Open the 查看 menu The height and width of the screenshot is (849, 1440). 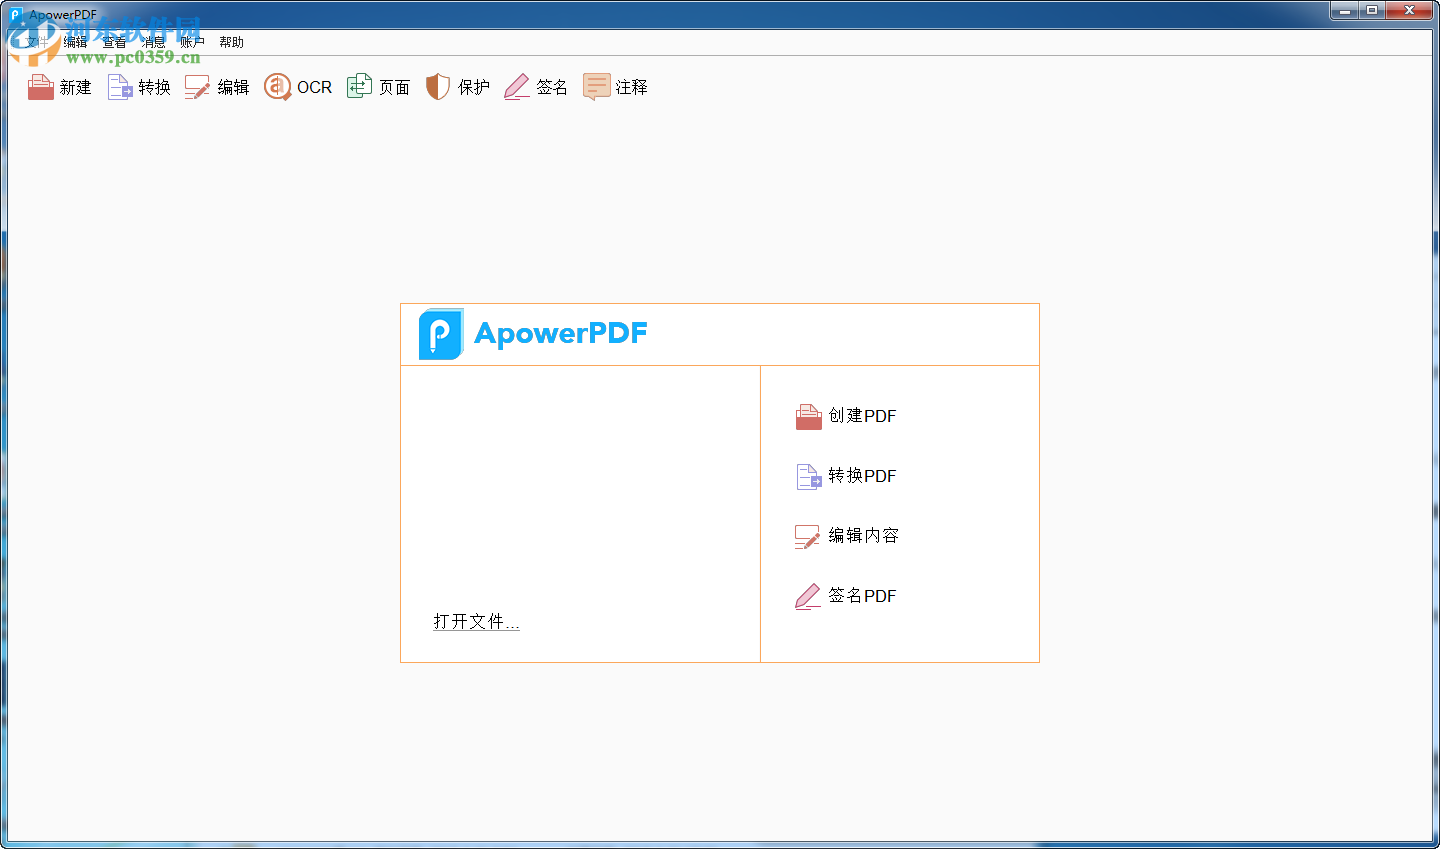[112, 42]
